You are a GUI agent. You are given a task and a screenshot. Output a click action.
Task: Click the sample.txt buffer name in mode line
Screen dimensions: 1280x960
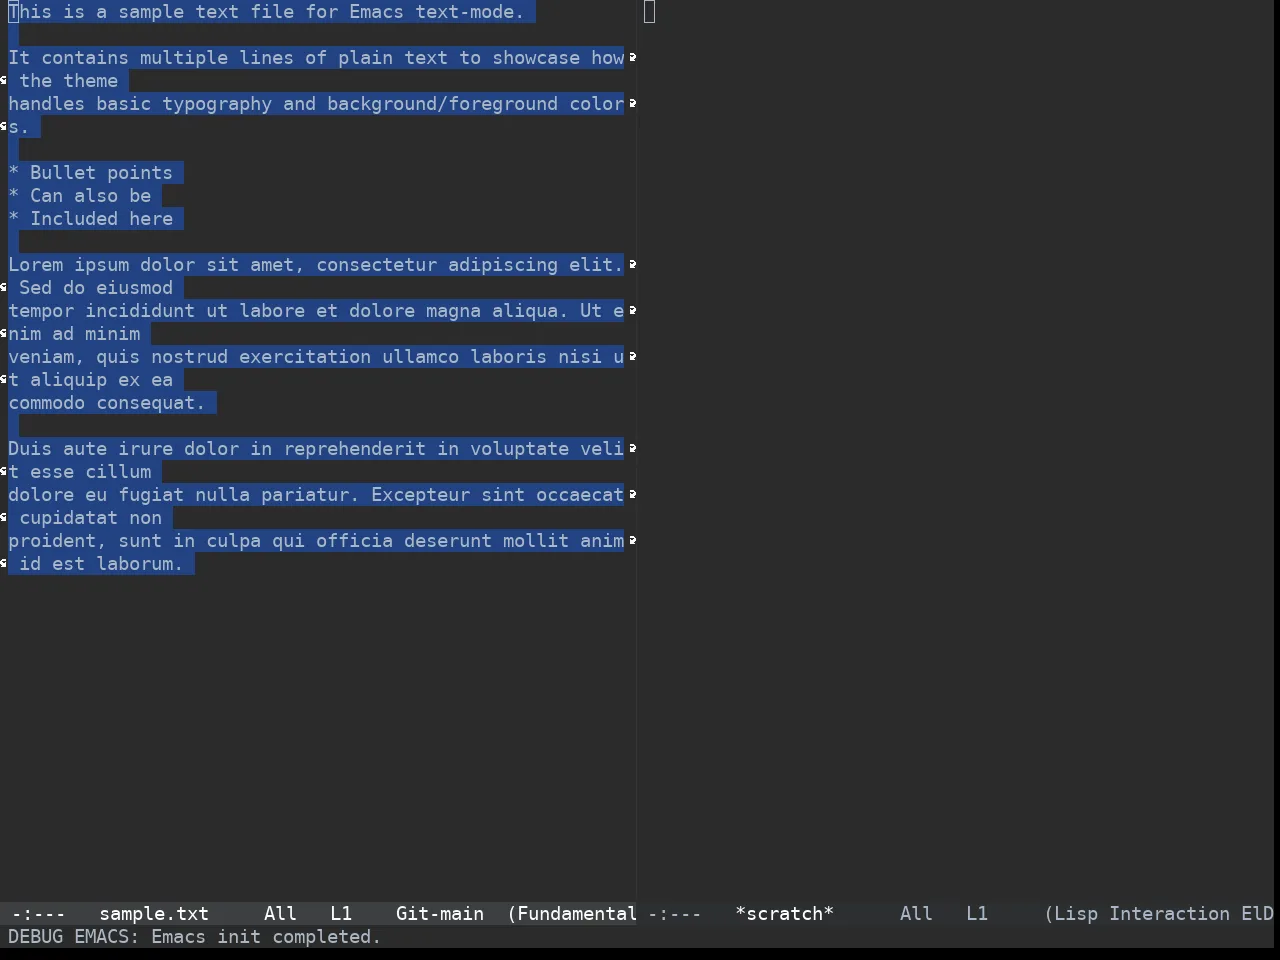(x=154, y=913)
